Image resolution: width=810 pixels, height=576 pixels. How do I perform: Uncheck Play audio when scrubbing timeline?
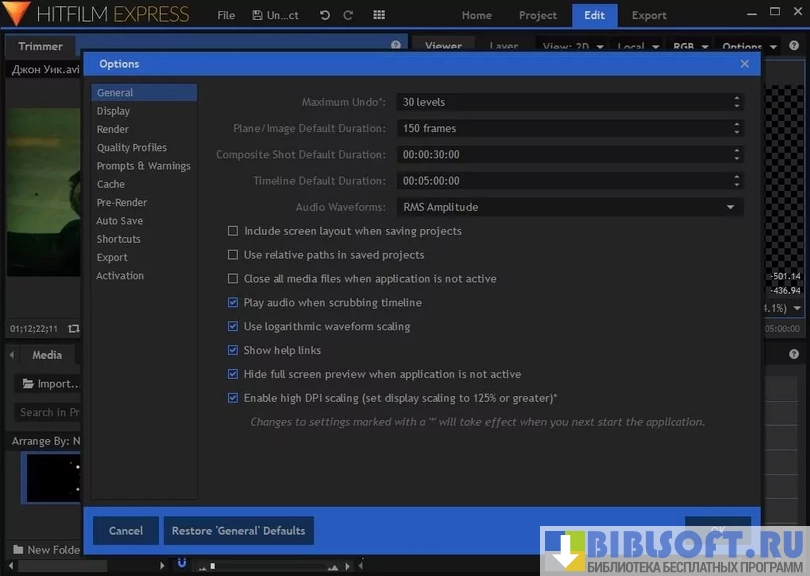coord(233,303)
